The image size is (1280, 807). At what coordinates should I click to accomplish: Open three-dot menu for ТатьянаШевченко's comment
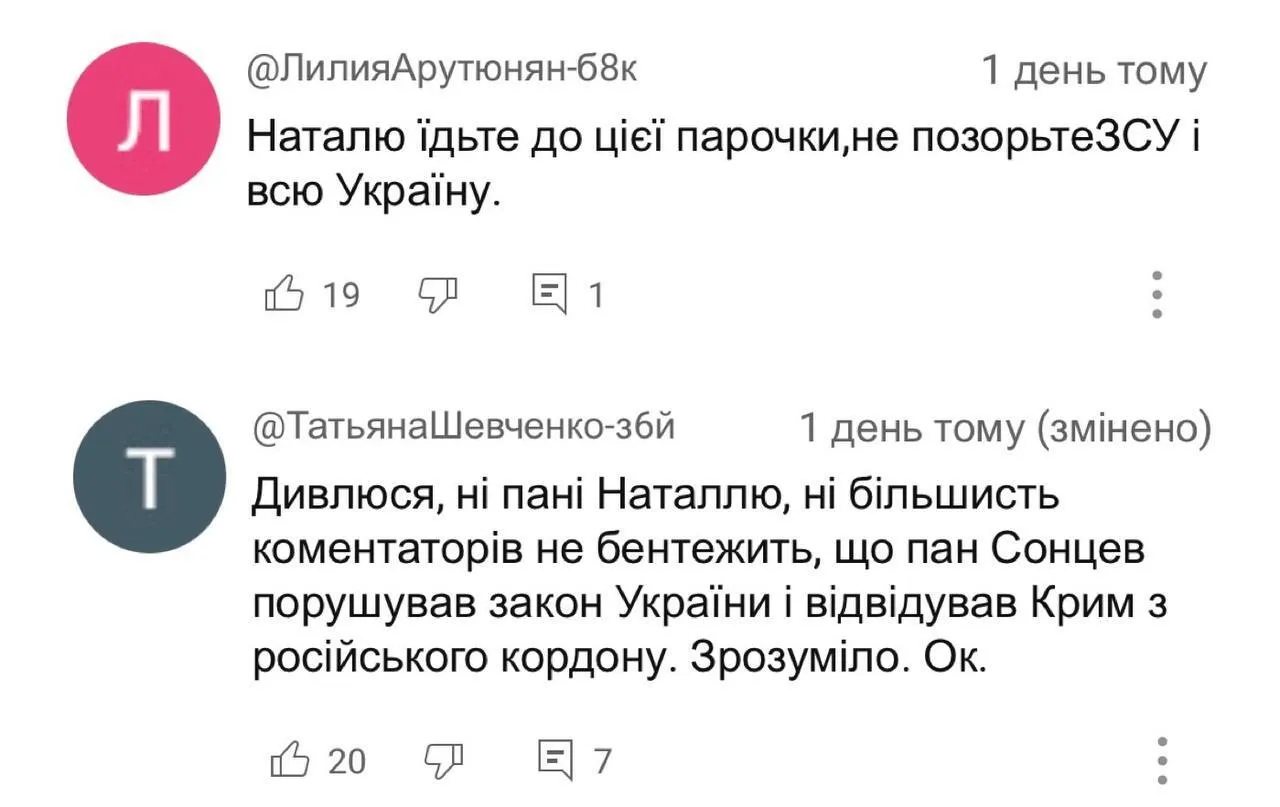pyautogui.click(x=1162, y=762)
